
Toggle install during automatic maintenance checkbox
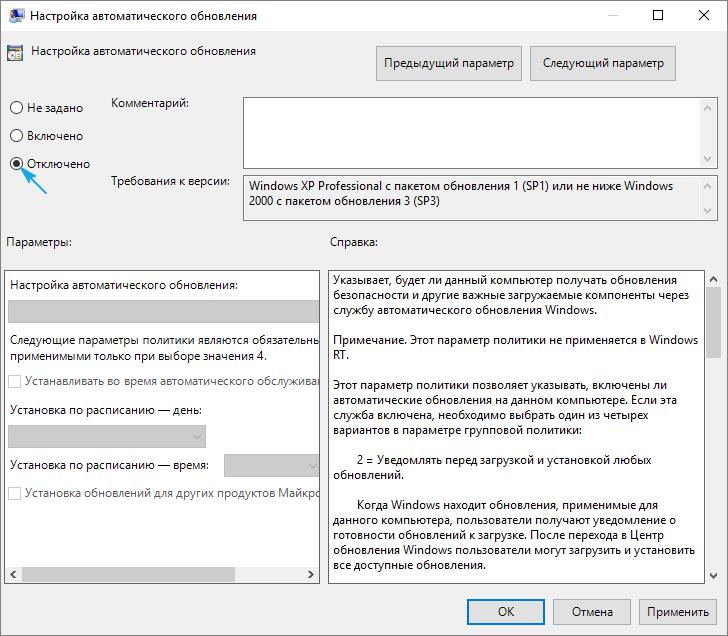point(15,381)
